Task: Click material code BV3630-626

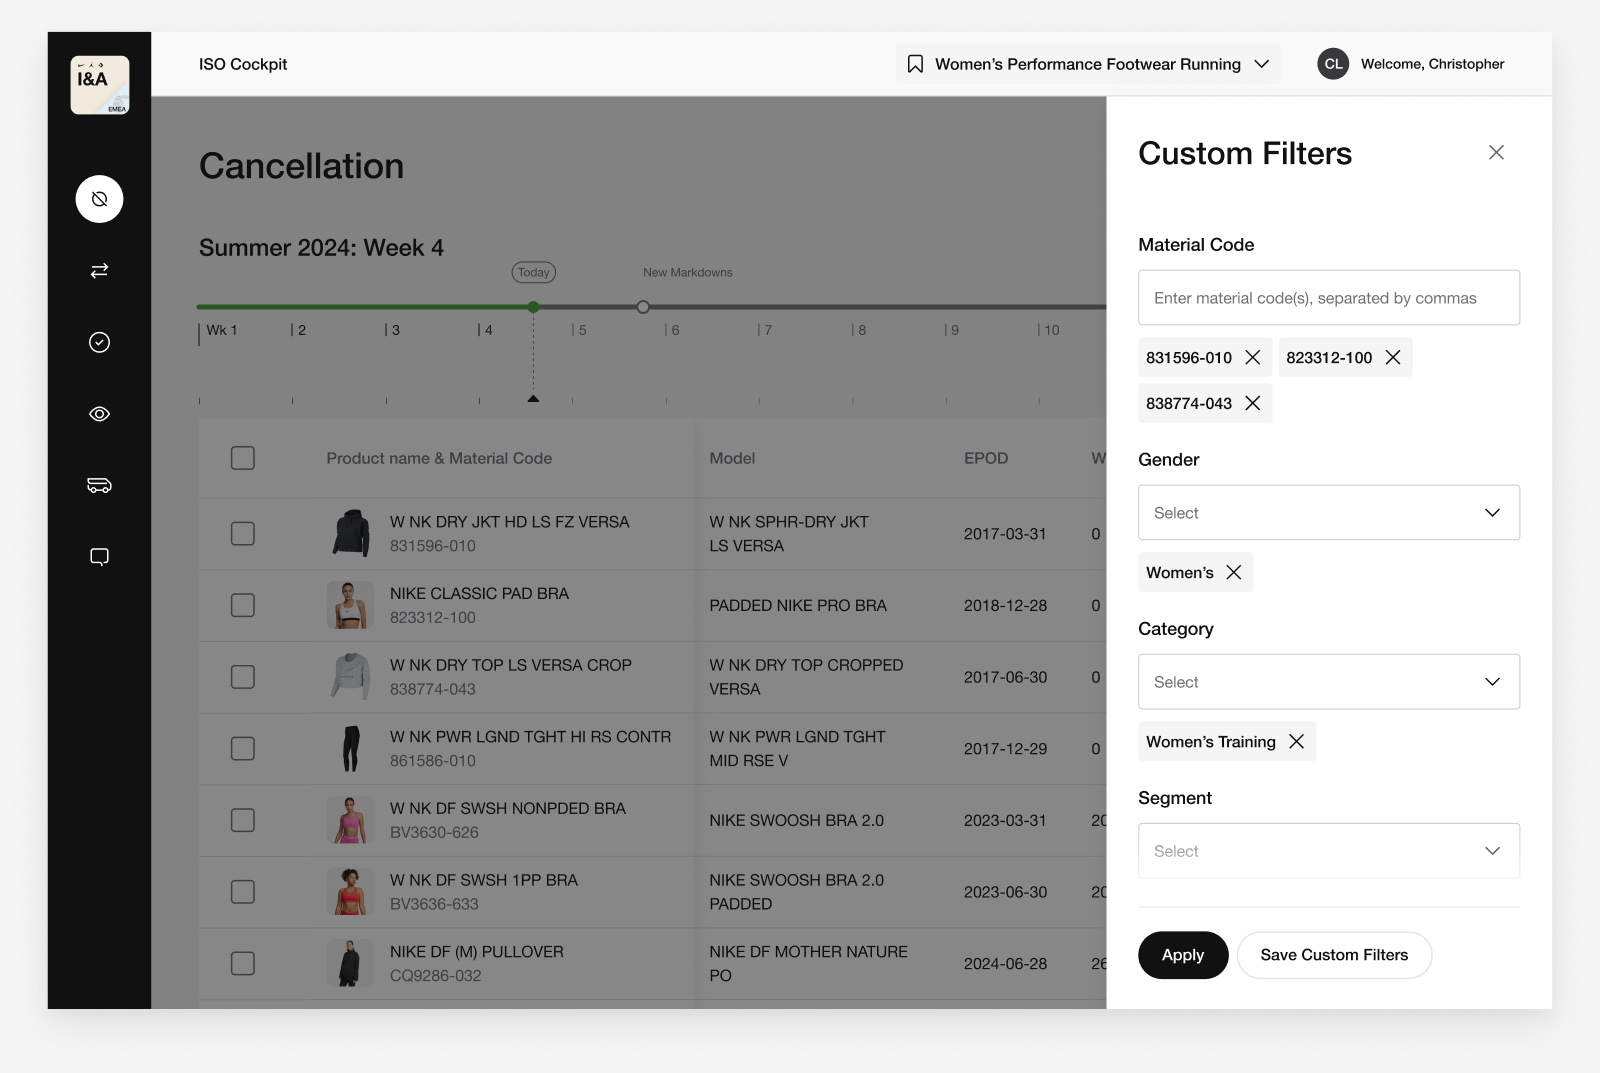Action: (x=434, y=832)
